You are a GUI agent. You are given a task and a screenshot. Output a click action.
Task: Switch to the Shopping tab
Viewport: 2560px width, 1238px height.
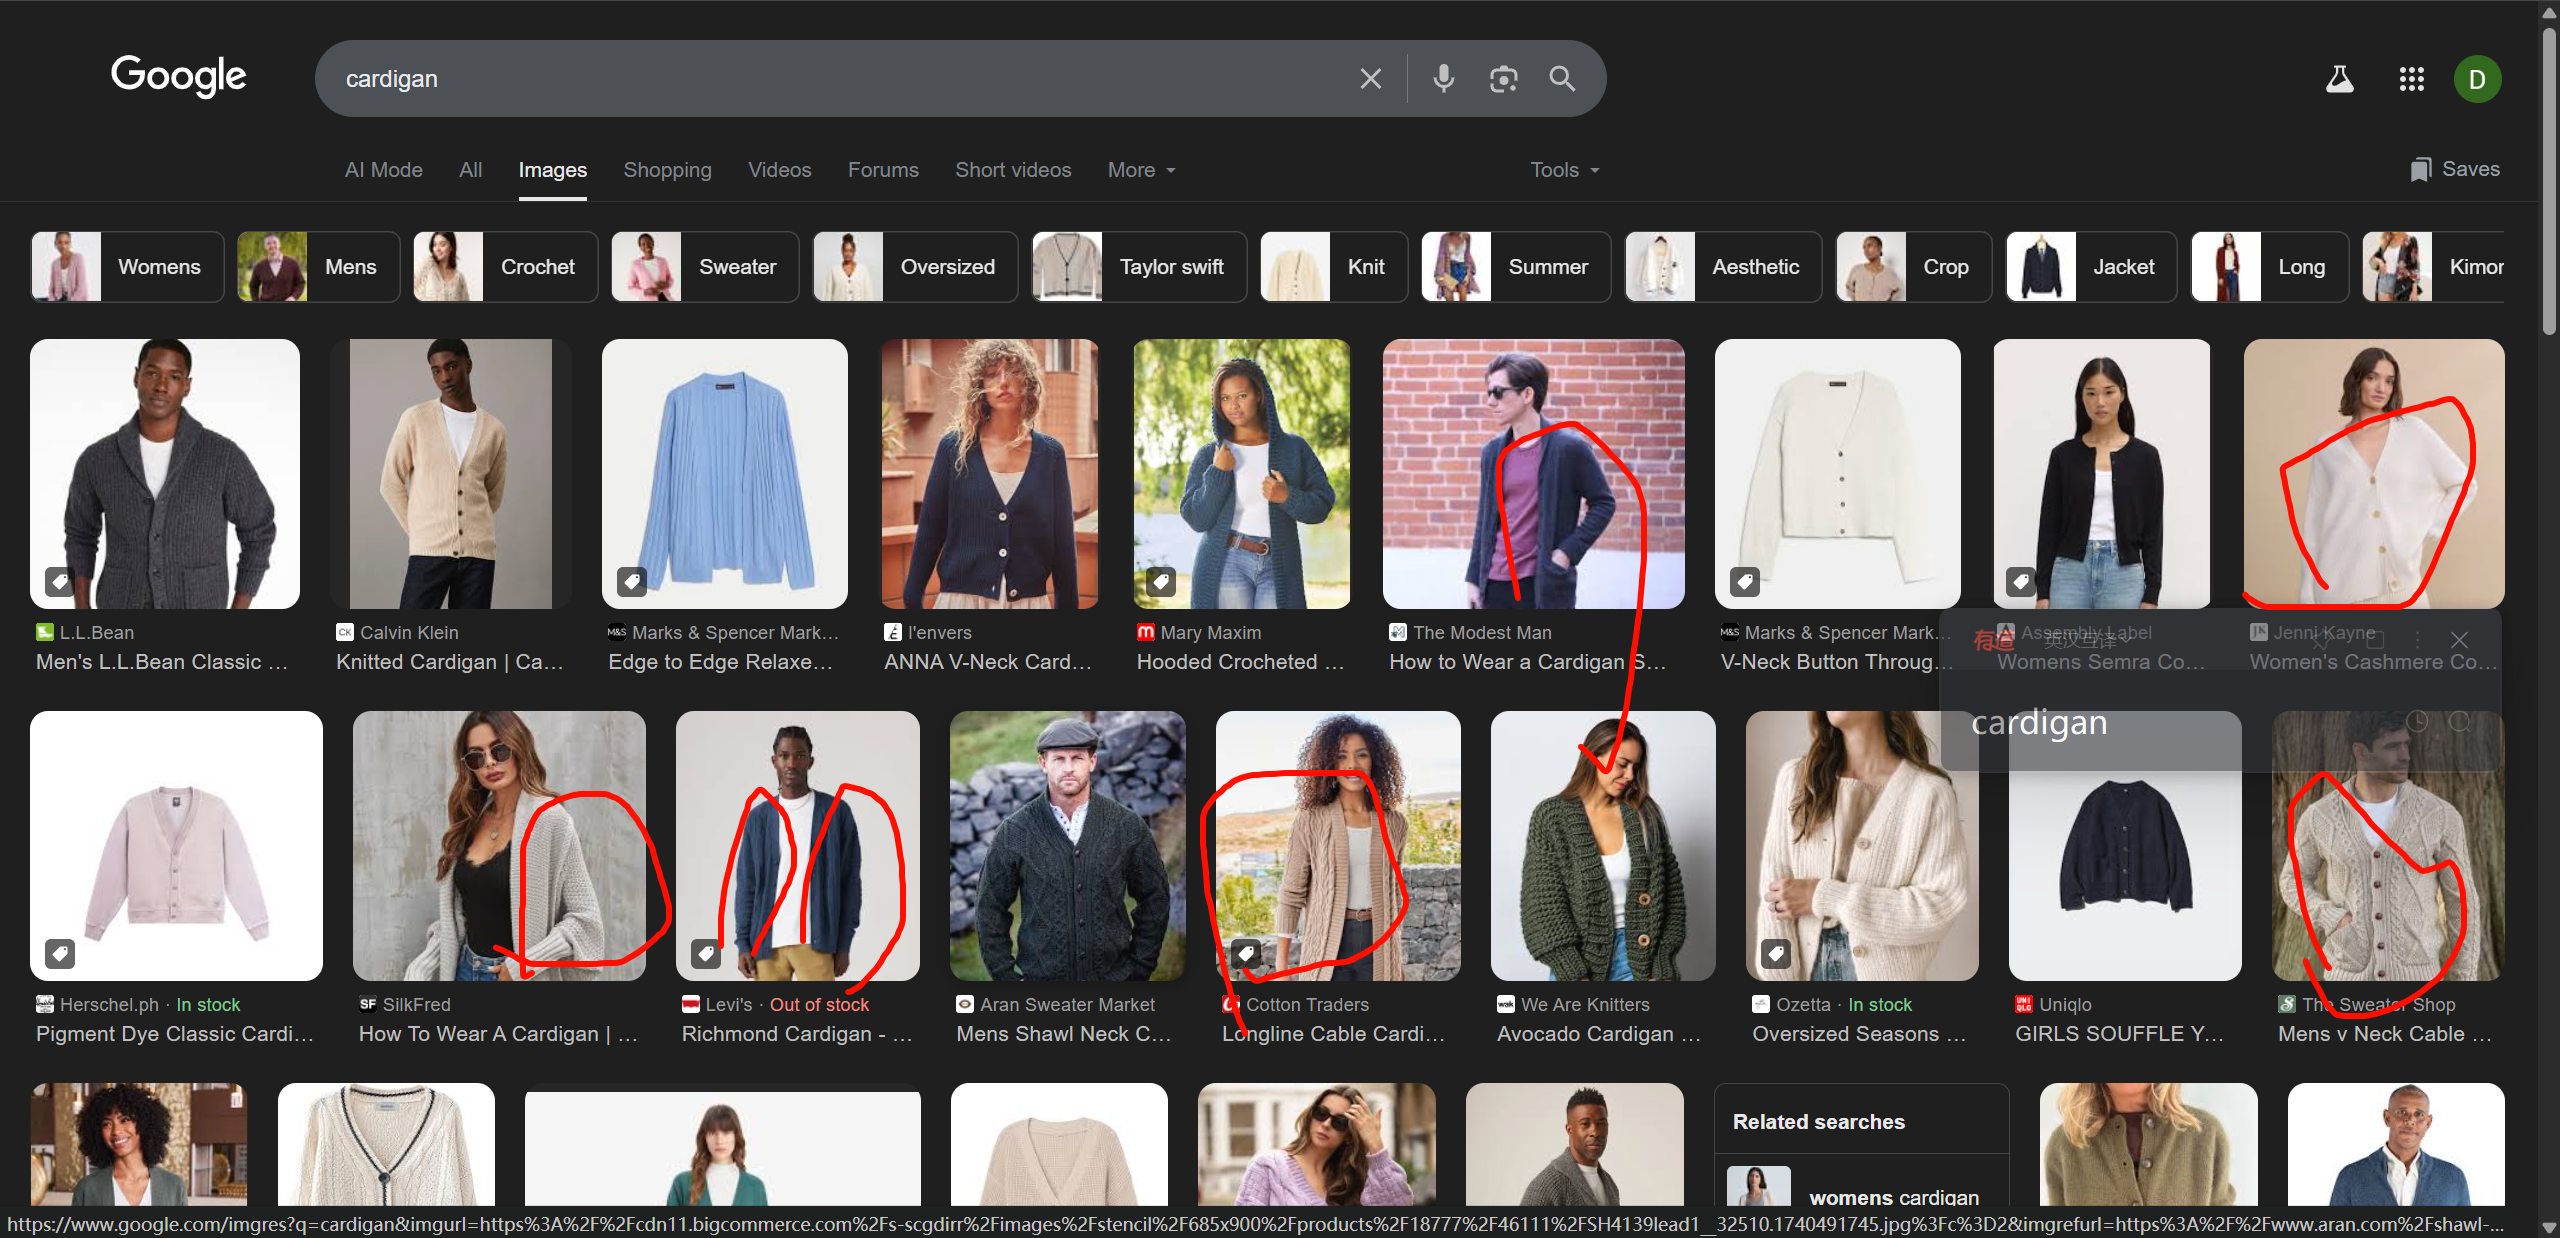point(668,170)
